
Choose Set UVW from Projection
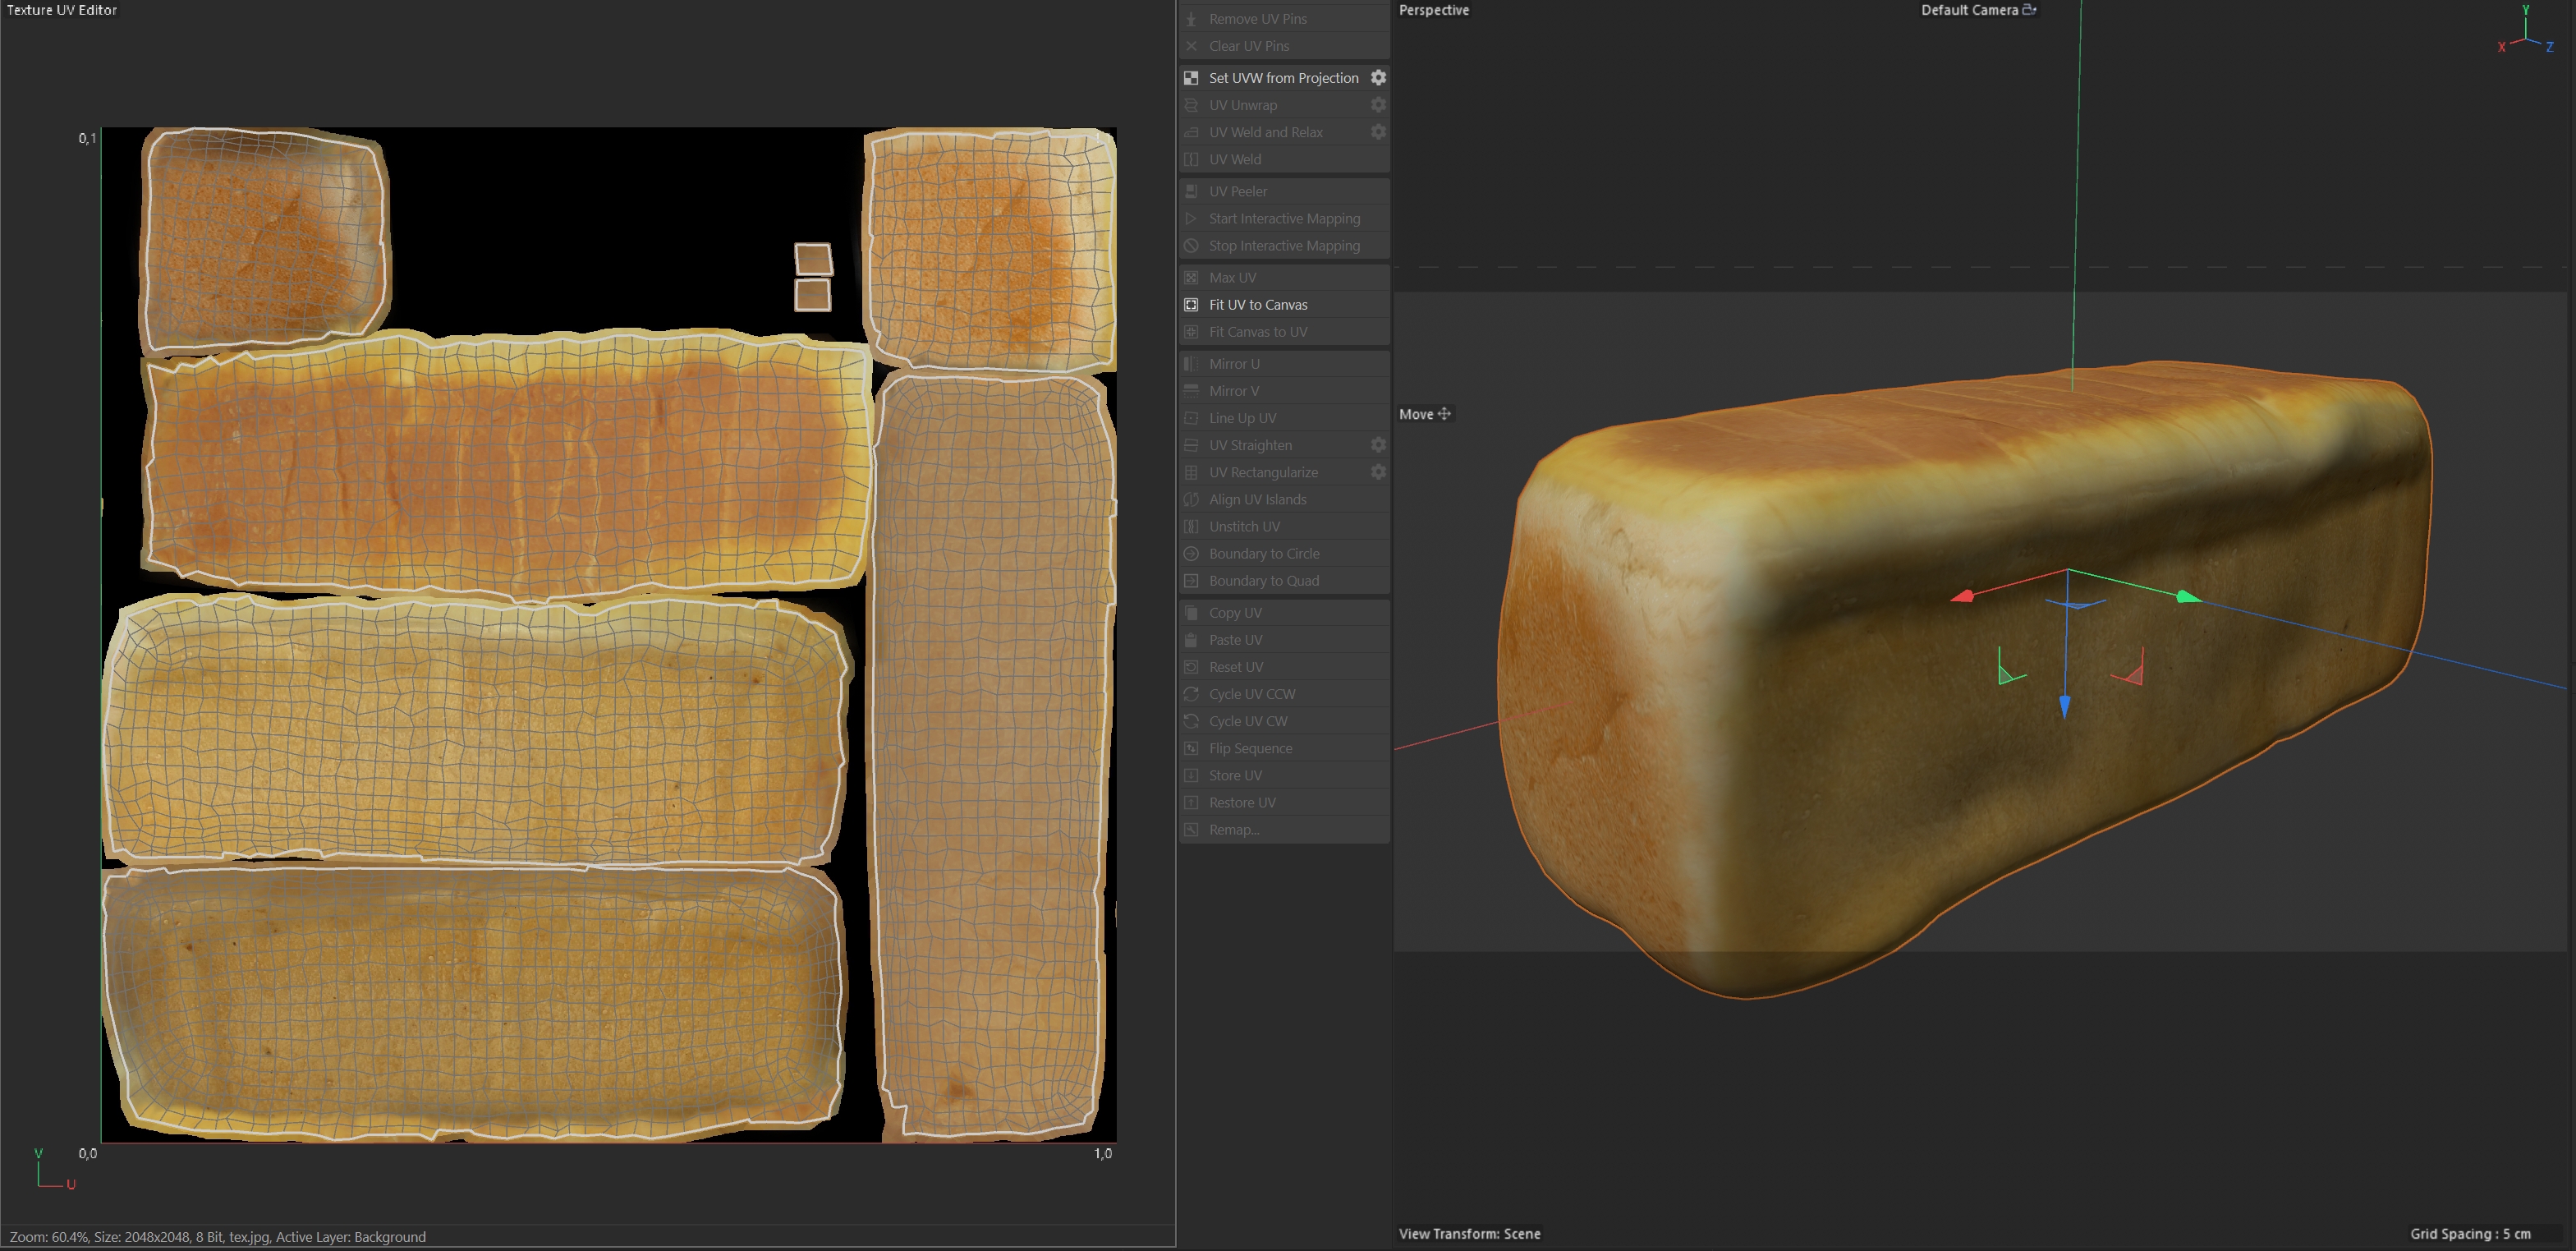(x=1283, y=77)
